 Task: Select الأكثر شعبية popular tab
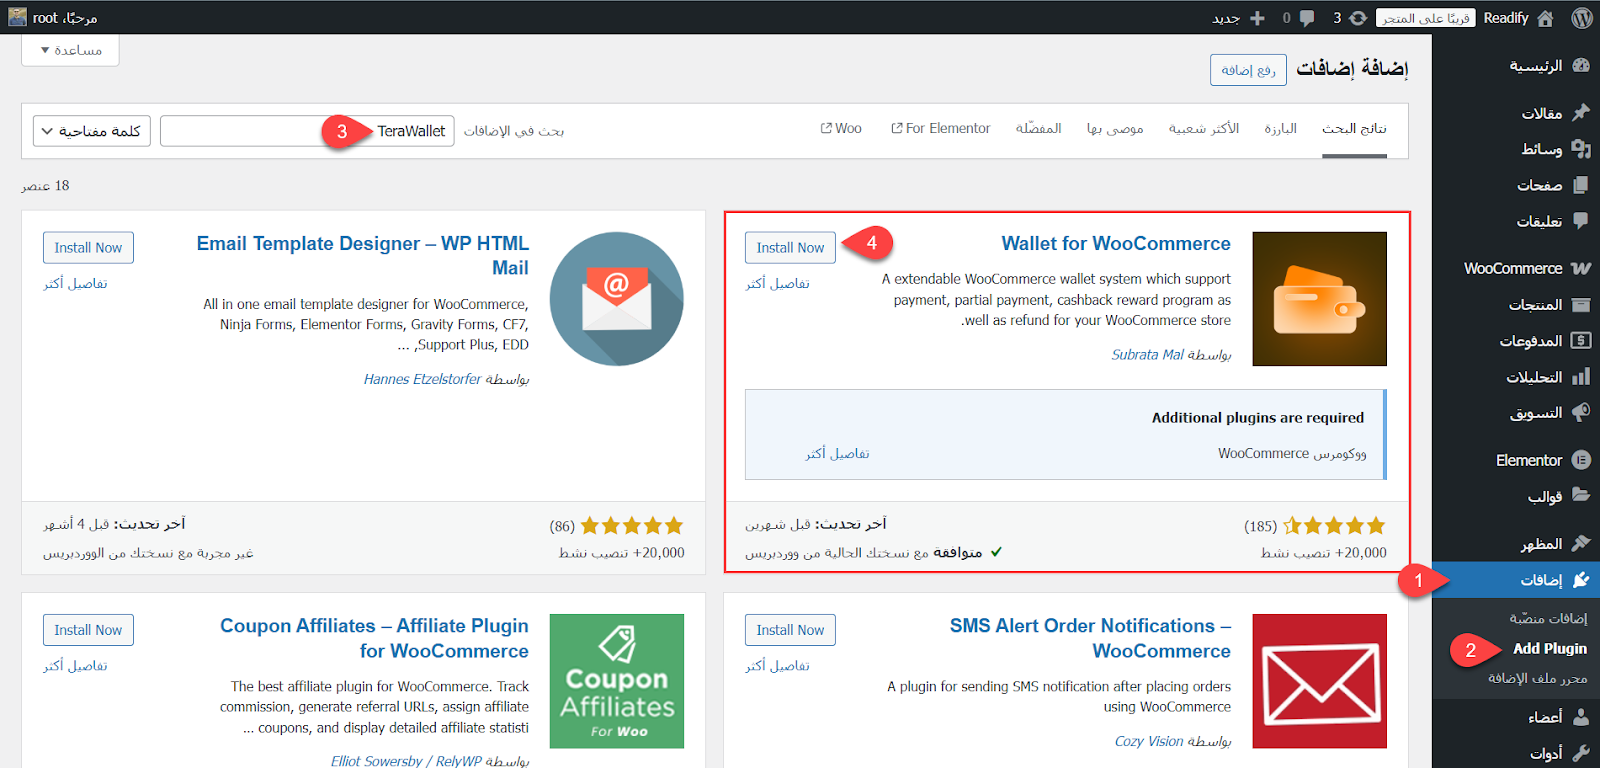[x=1204, y=129]
